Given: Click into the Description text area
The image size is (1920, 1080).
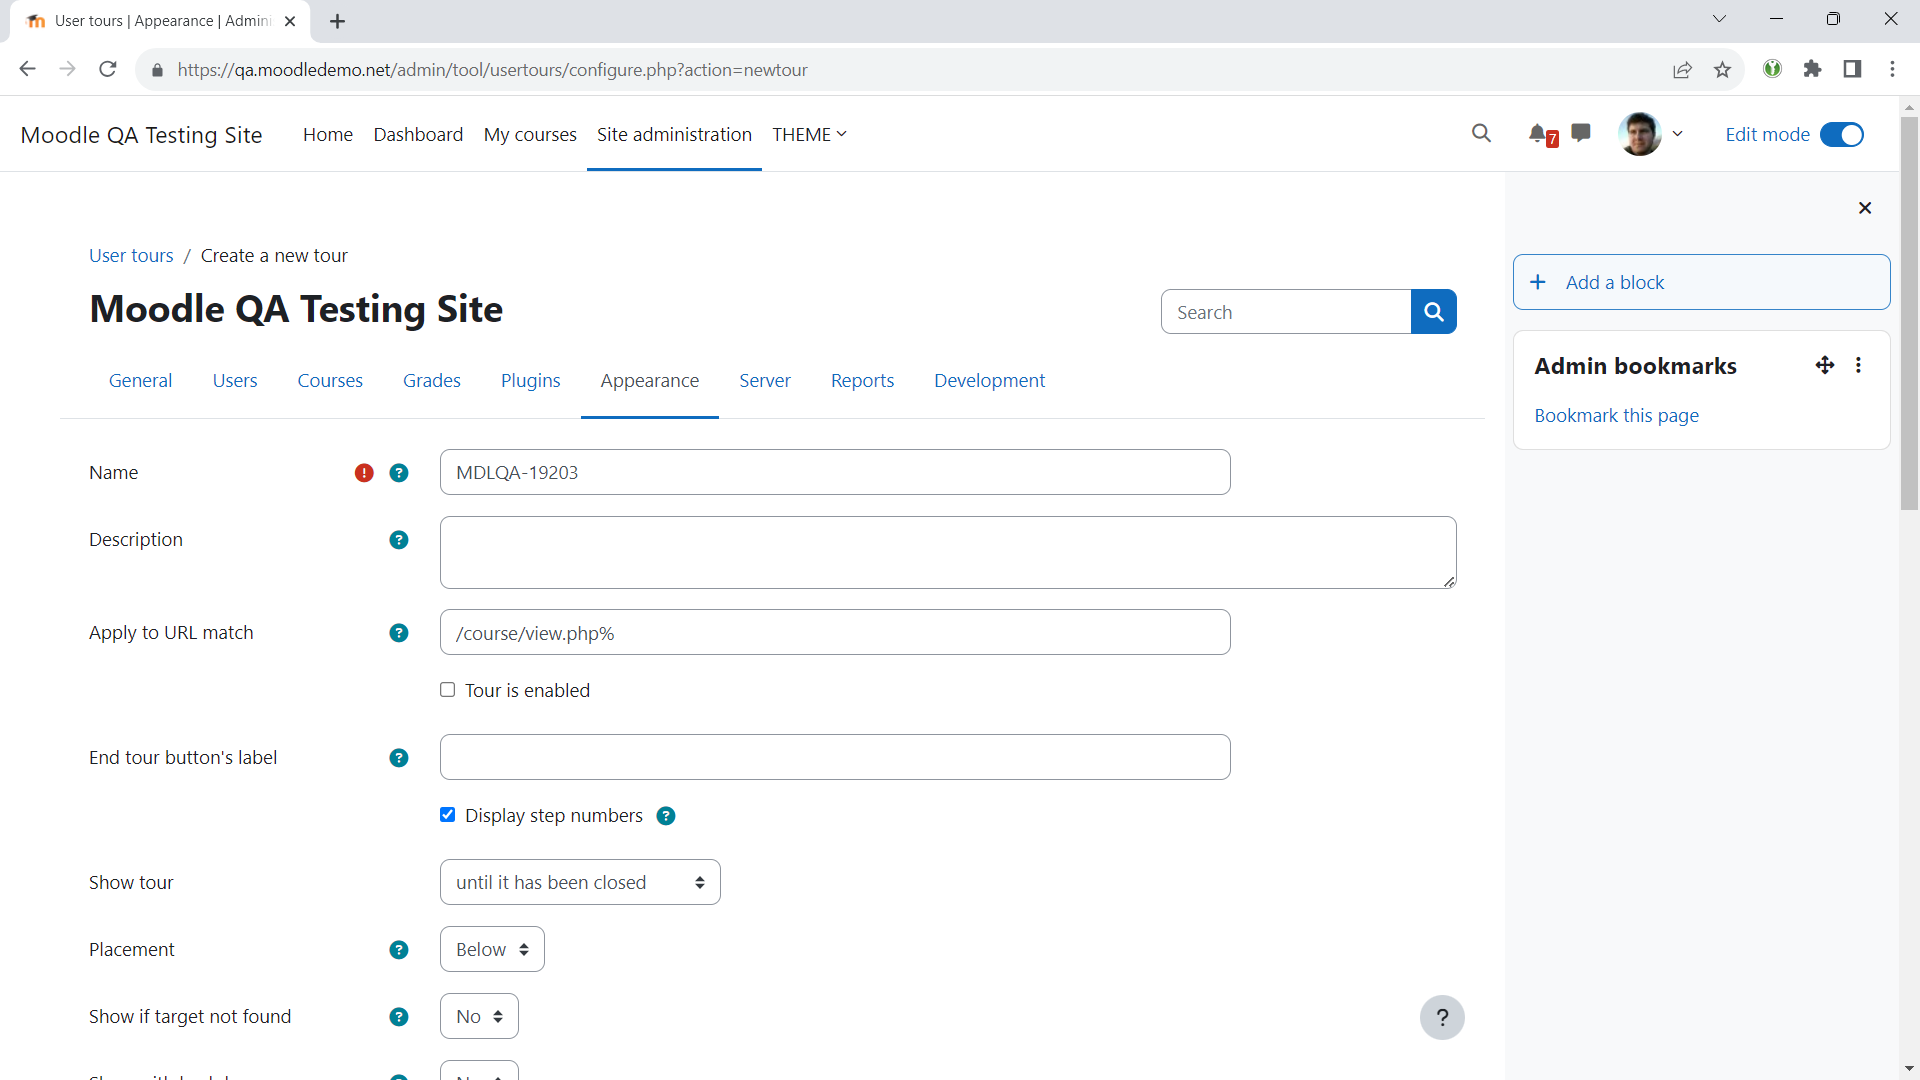Looking at the screenshot, I should pos(948,552).
